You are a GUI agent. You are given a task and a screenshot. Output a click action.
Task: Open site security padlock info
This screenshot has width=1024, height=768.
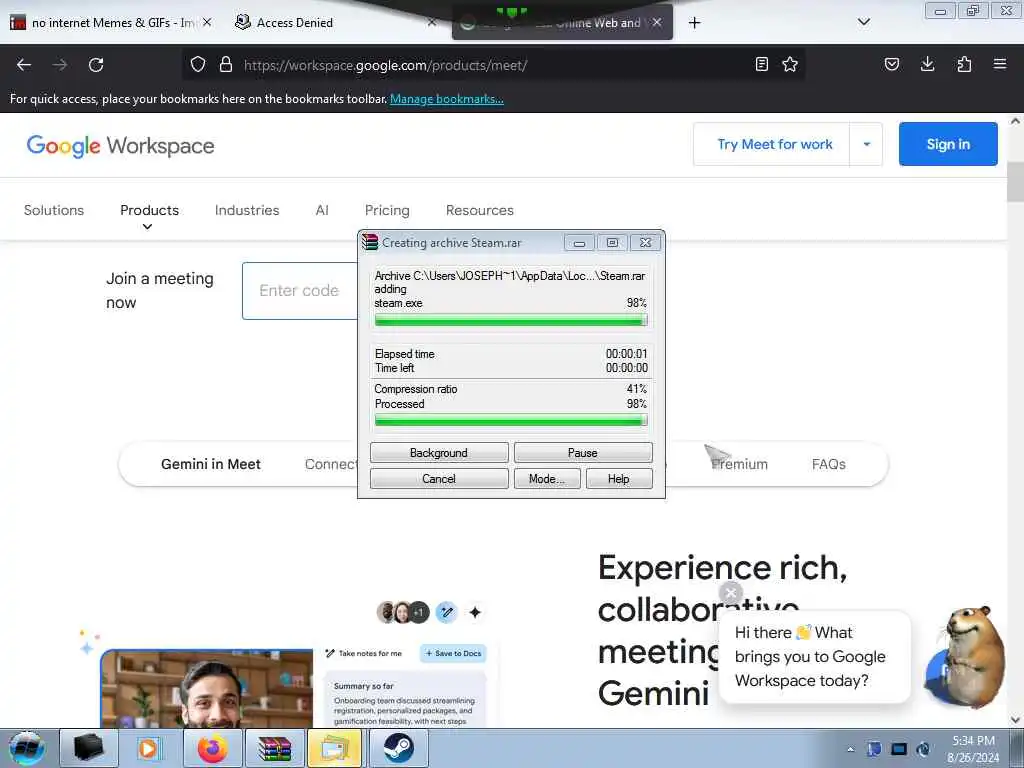tap(226, 64)
